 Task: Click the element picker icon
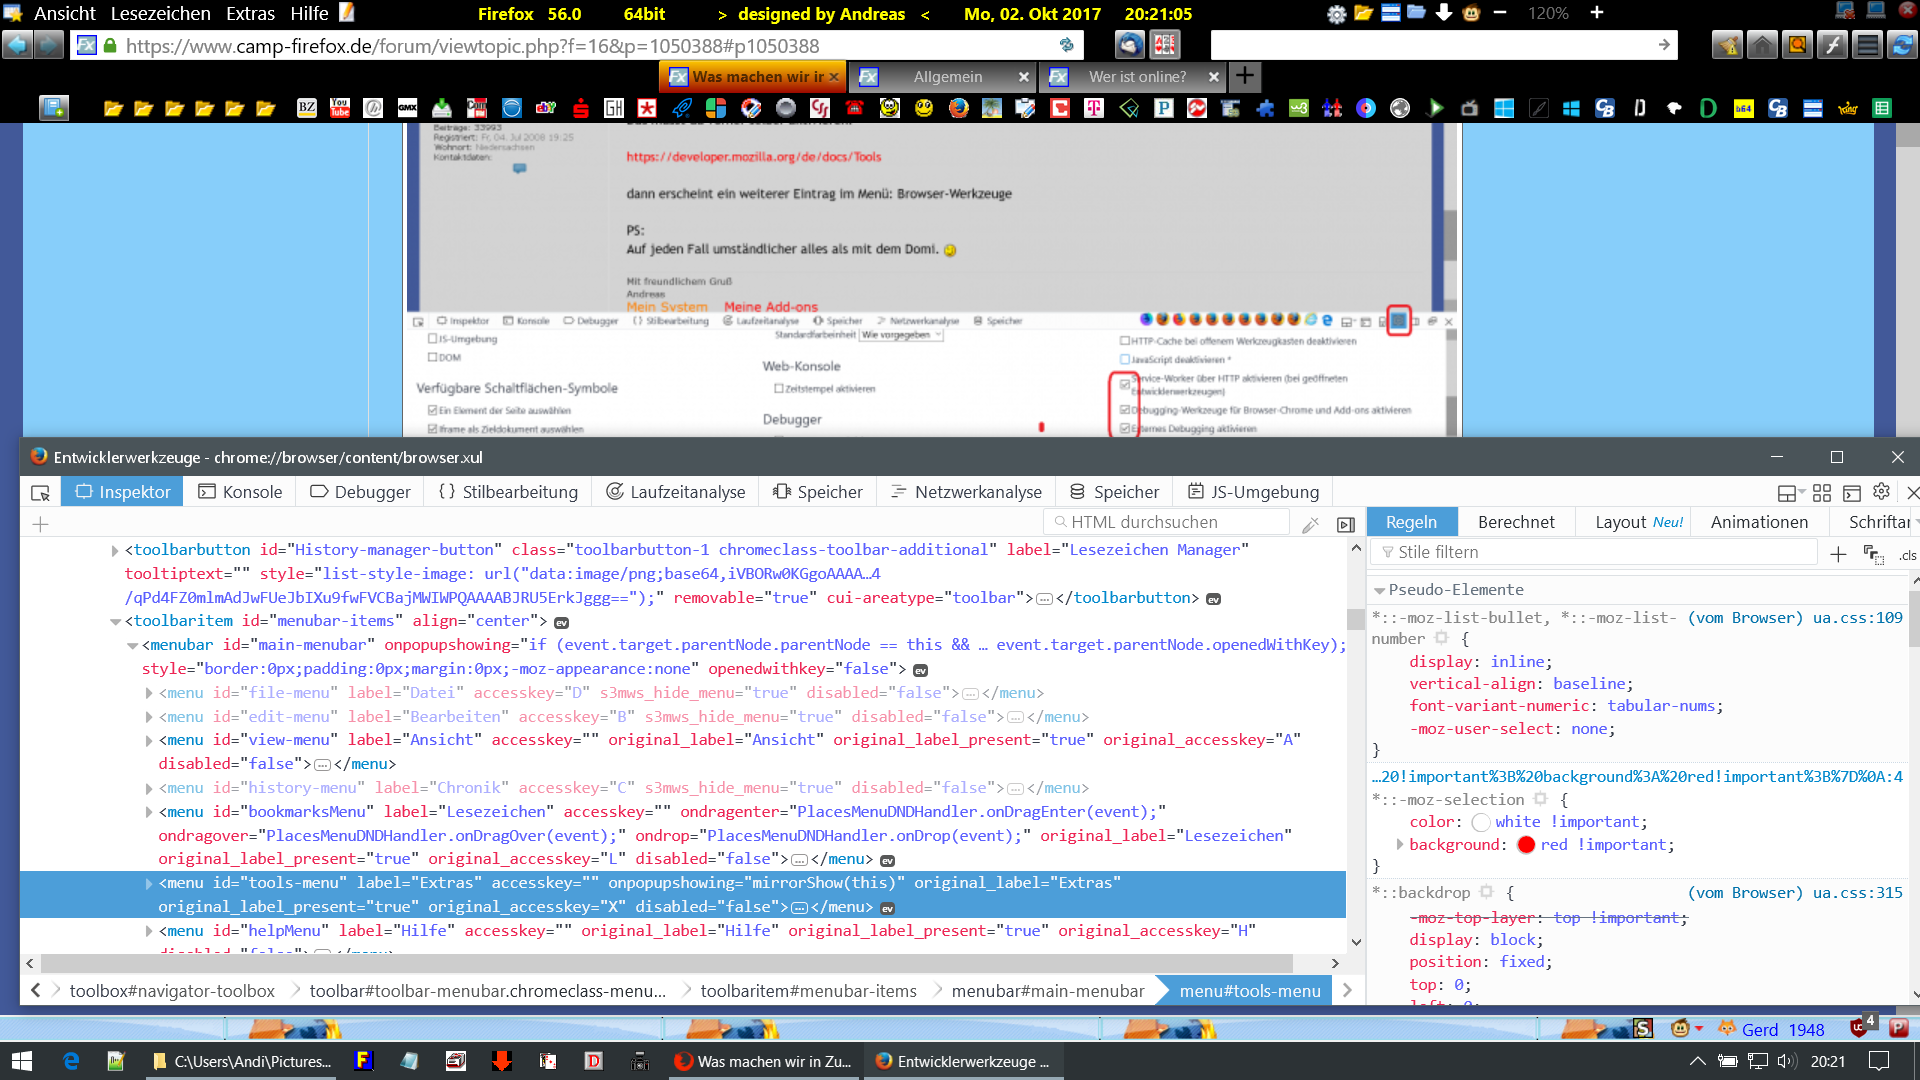pyautogui.click(x=40, y=492)
